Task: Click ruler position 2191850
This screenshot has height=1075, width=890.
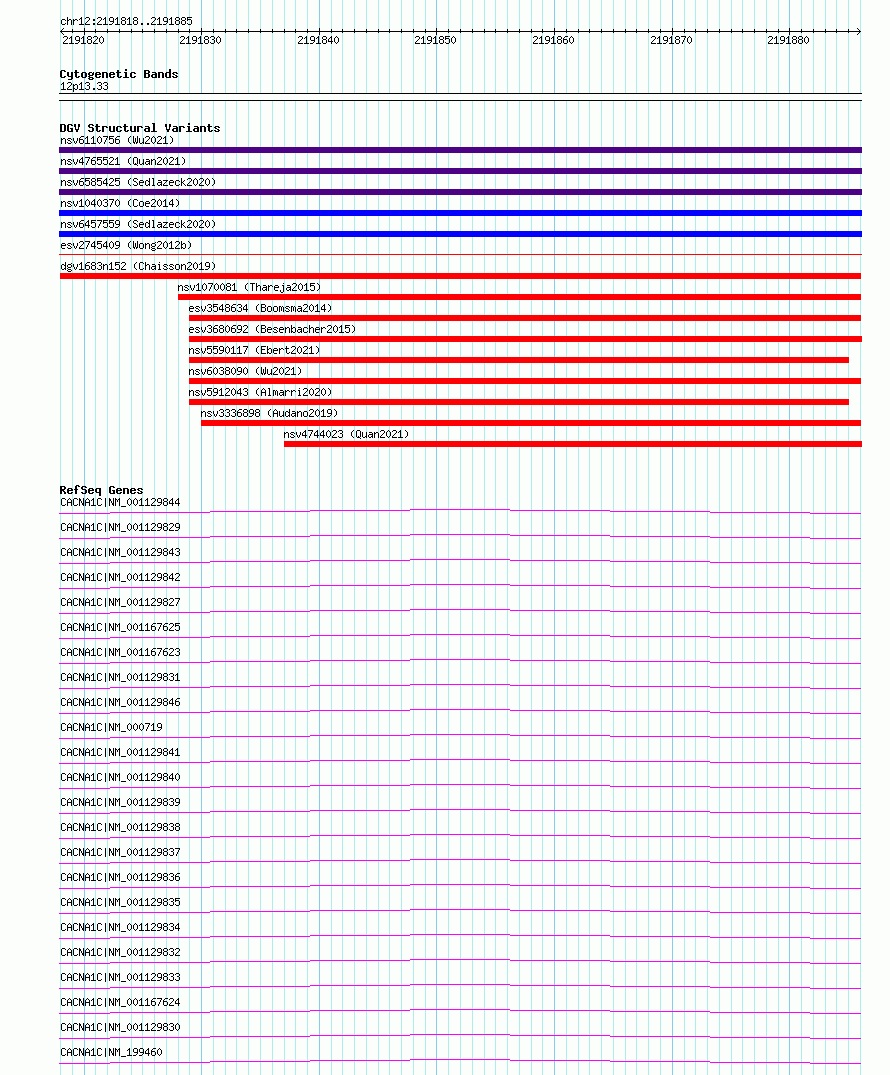Action: [x=435, y=40]
